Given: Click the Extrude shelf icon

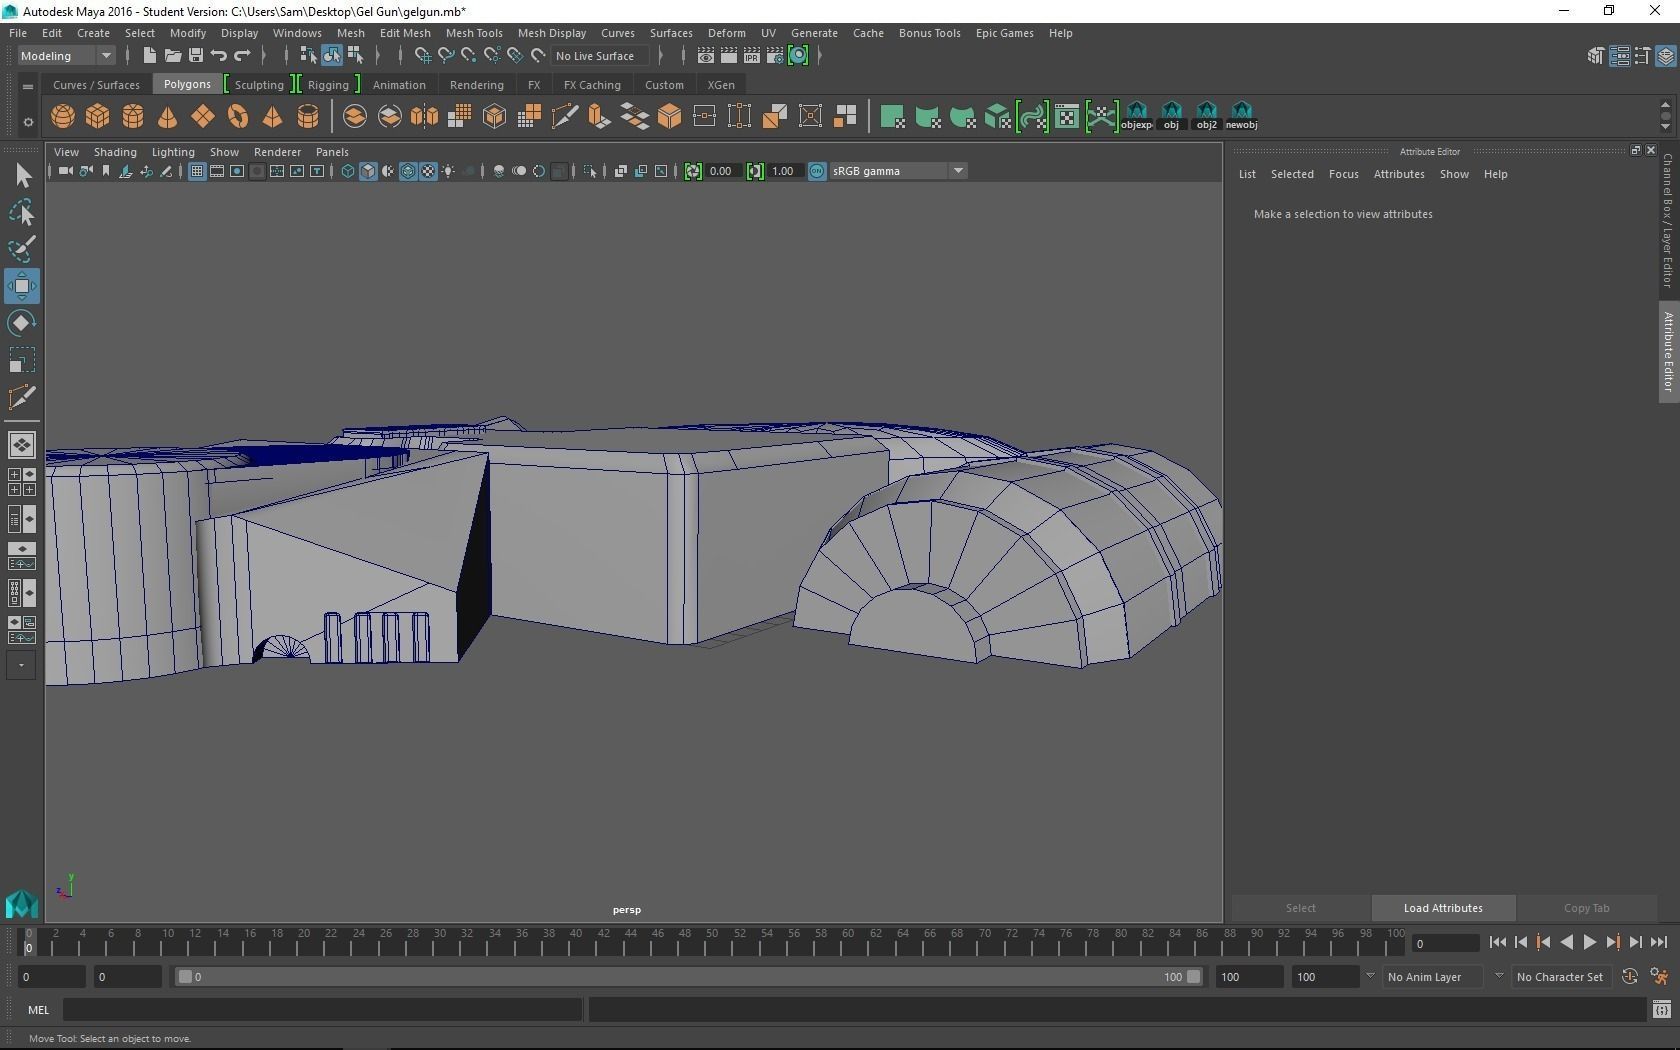Looking at the screenshot, I should tap(599, 116).
